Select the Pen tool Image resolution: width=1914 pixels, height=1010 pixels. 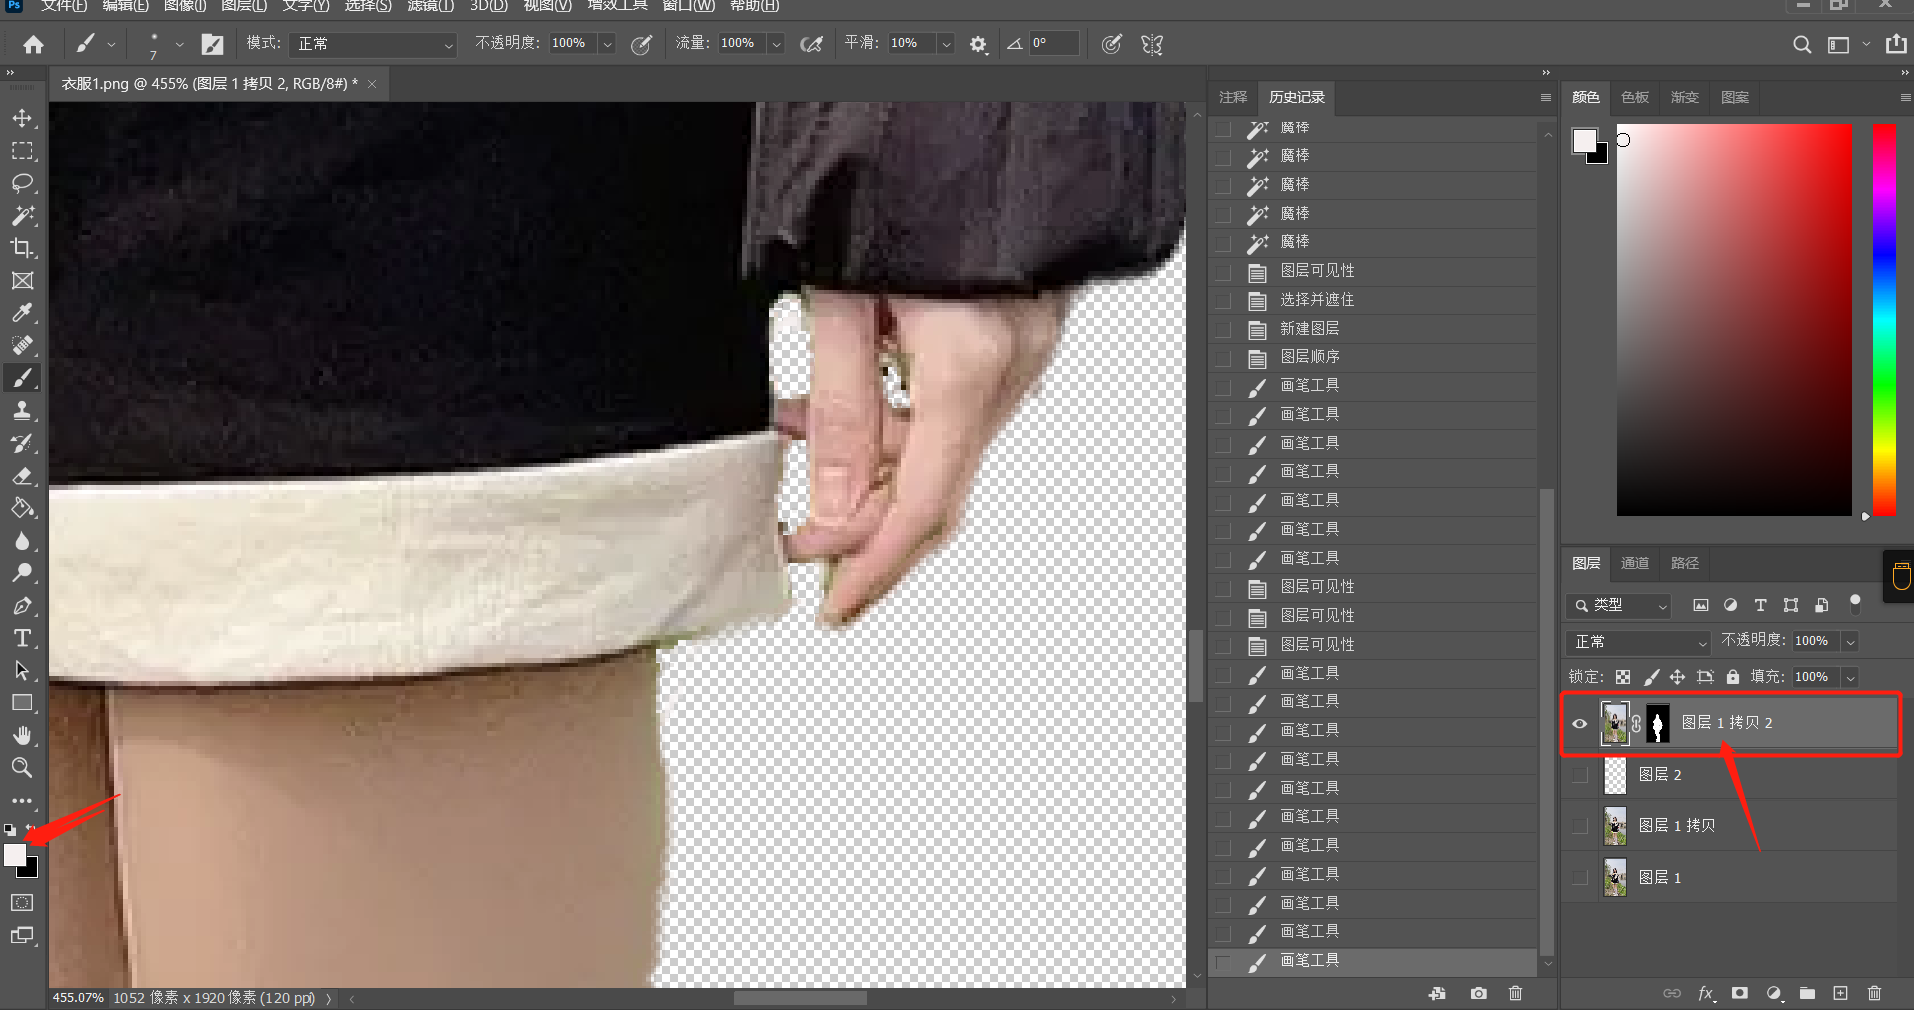pyautogui.click(x=22, y=606)
